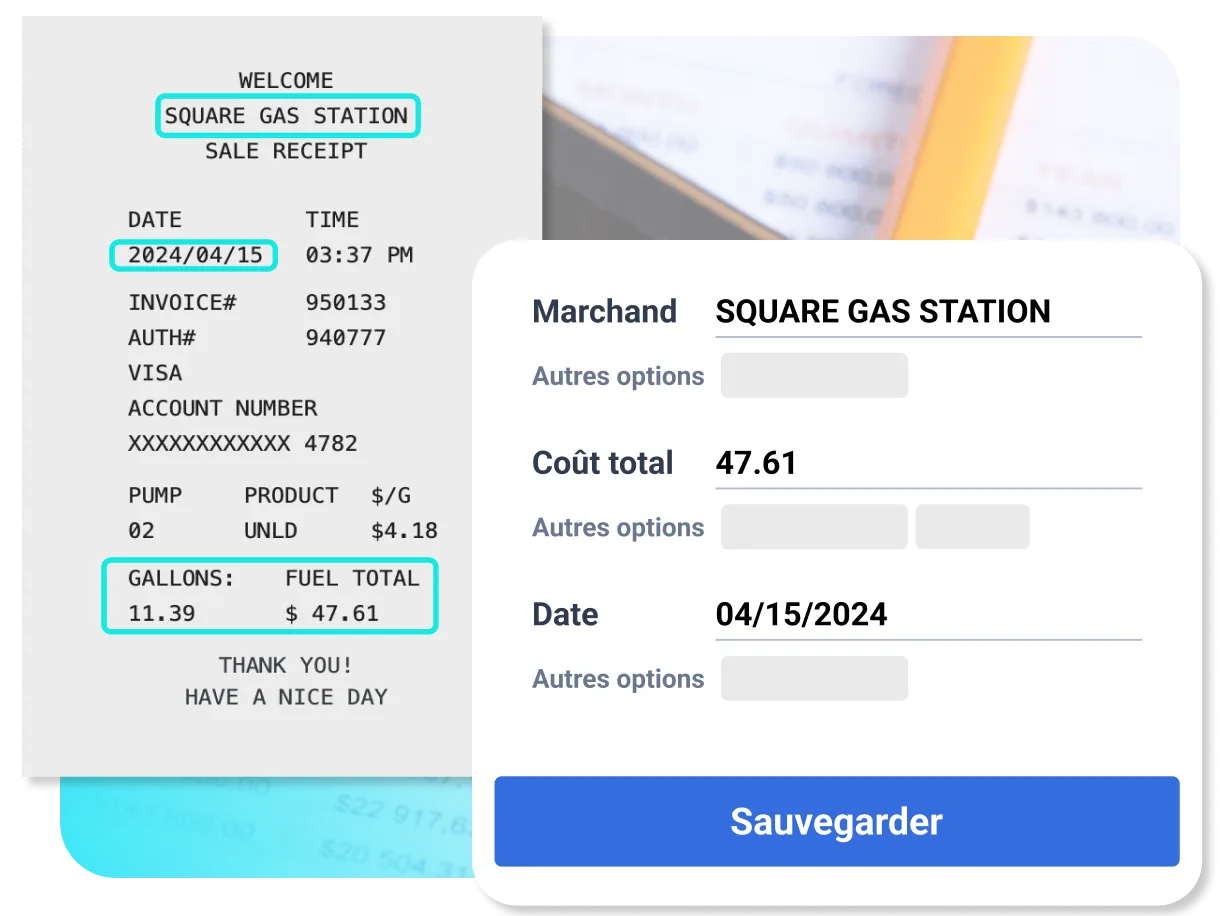The width and height of the screenshot is (1220, 916).
Task: Choose the first alternate option under Coût total
Action: 814,527
